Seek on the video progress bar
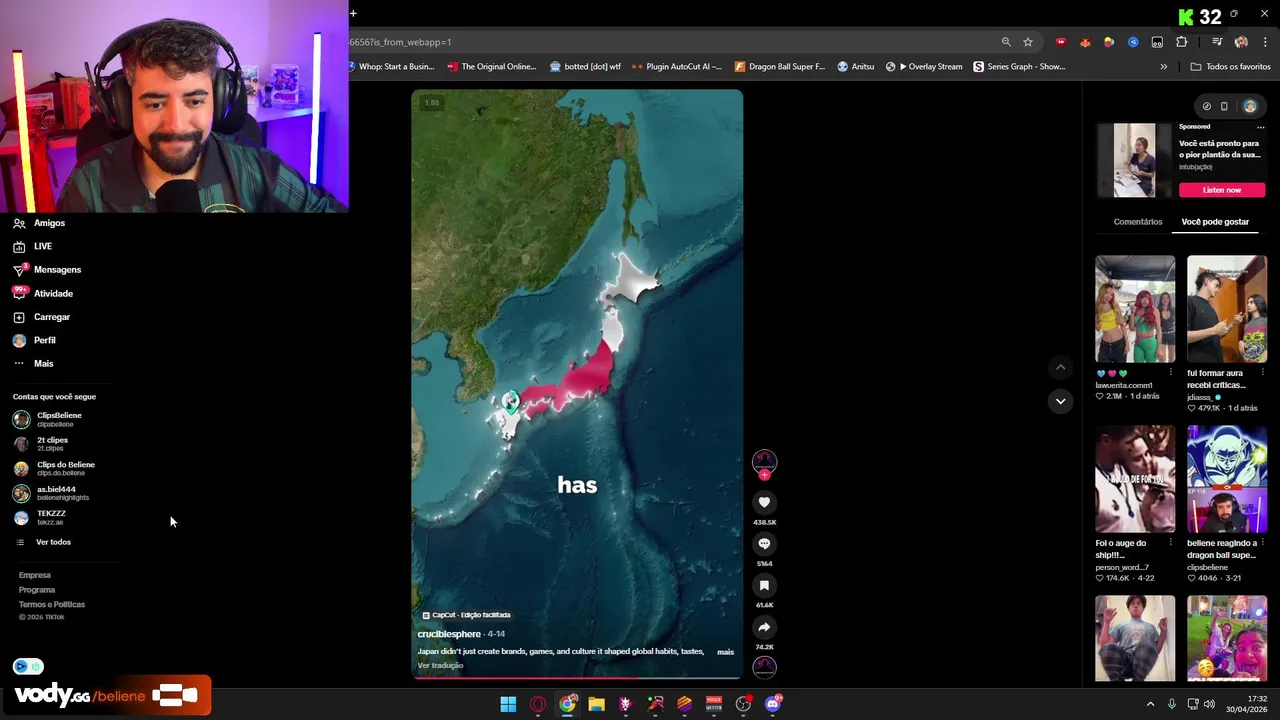 576,678
